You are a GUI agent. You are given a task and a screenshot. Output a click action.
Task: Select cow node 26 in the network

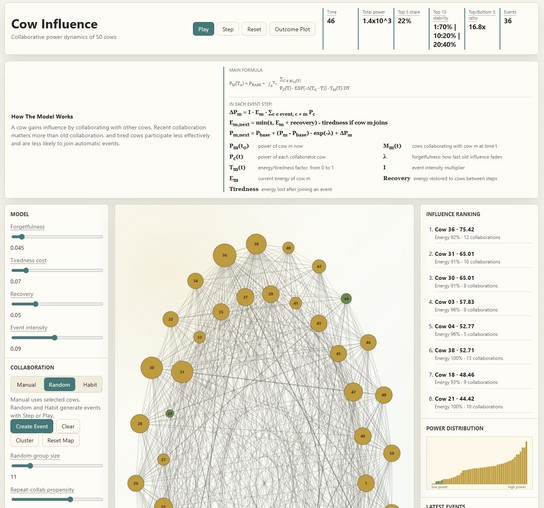click(136, 483)
